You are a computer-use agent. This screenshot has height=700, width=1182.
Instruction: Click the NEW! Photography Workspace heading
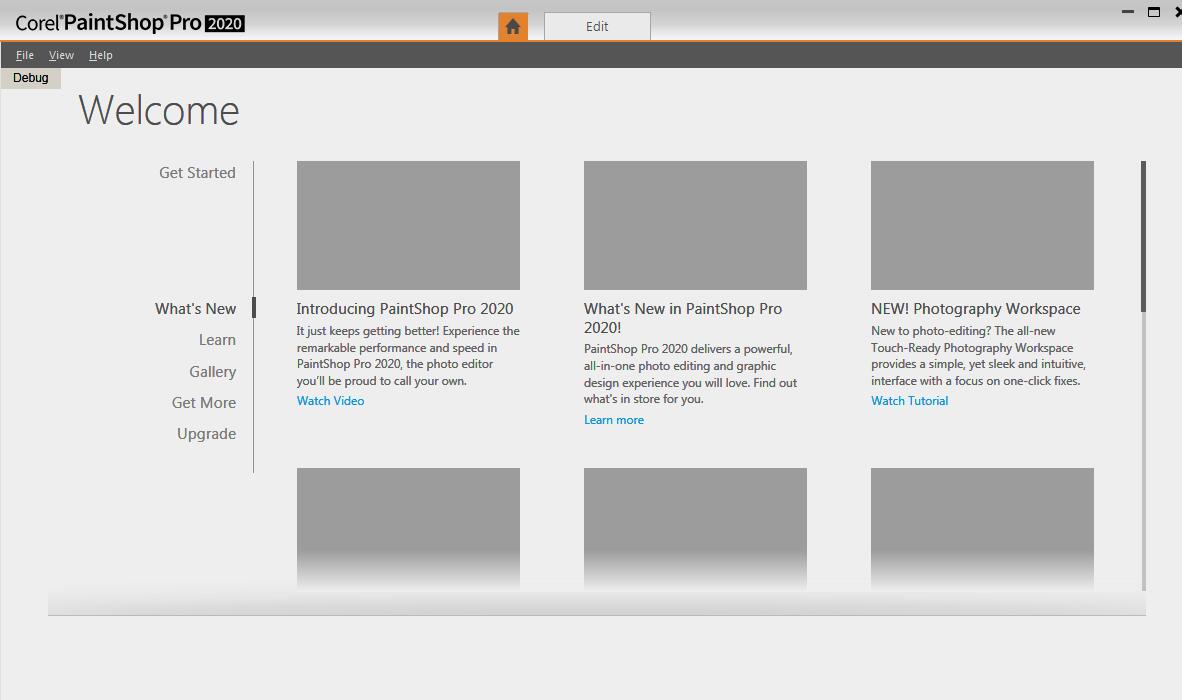coord(975,309)
